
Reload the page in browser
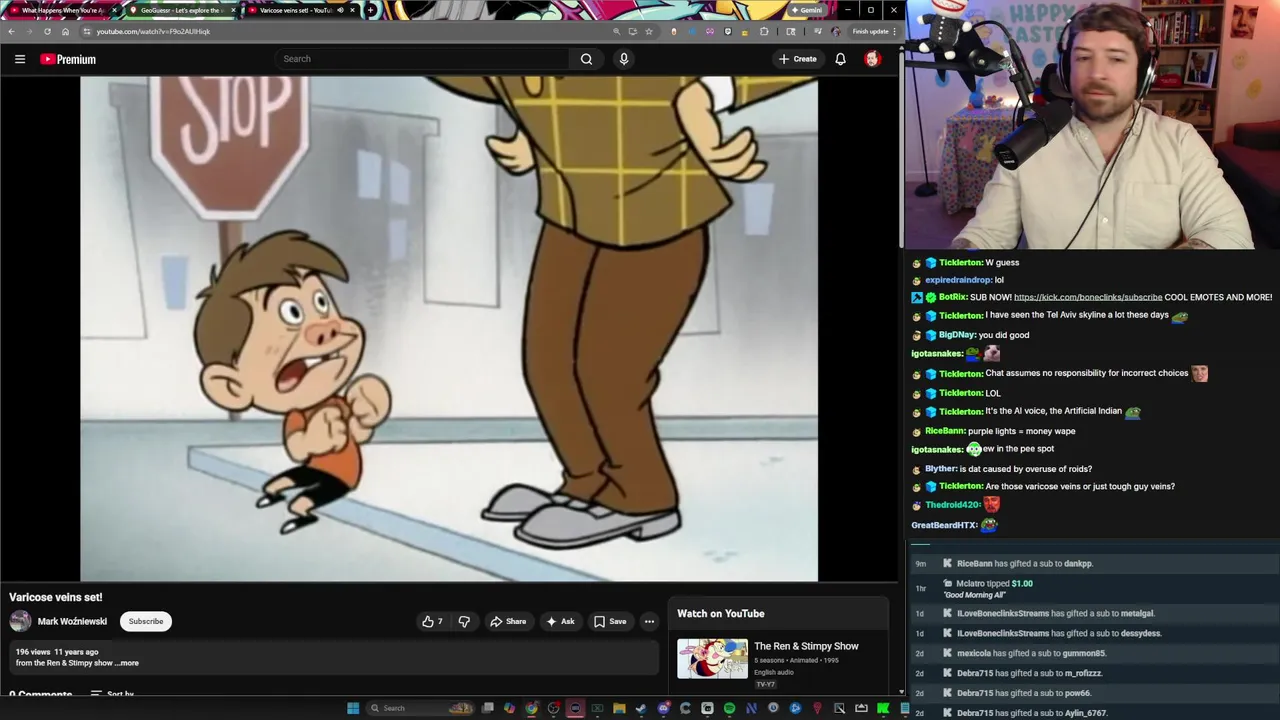[47, 31]
